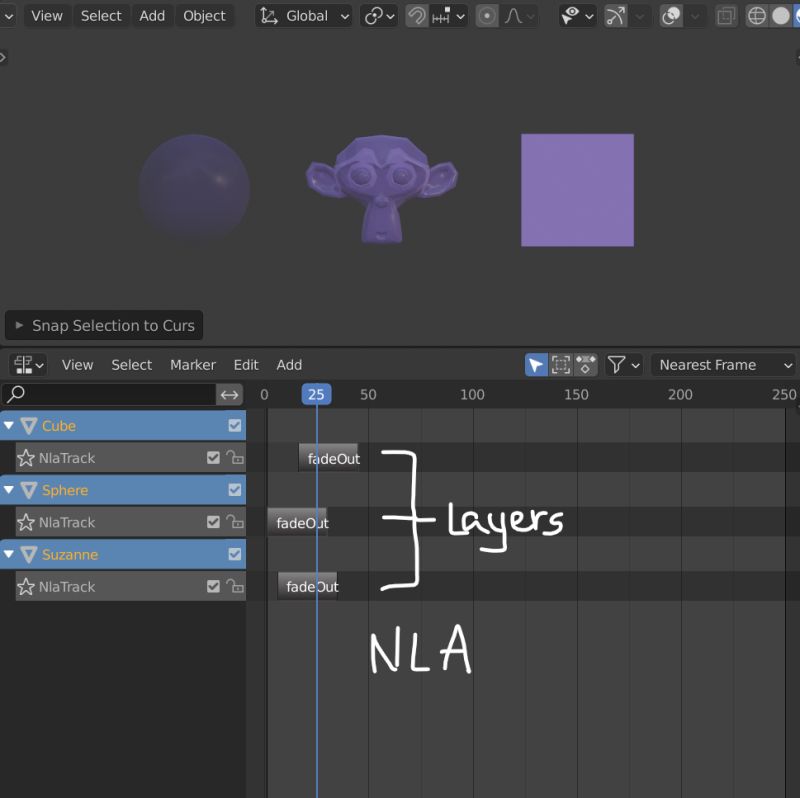Open the Nearest Frame snapping dropdown
Screen dimensions: 800x798
[722, 364]
